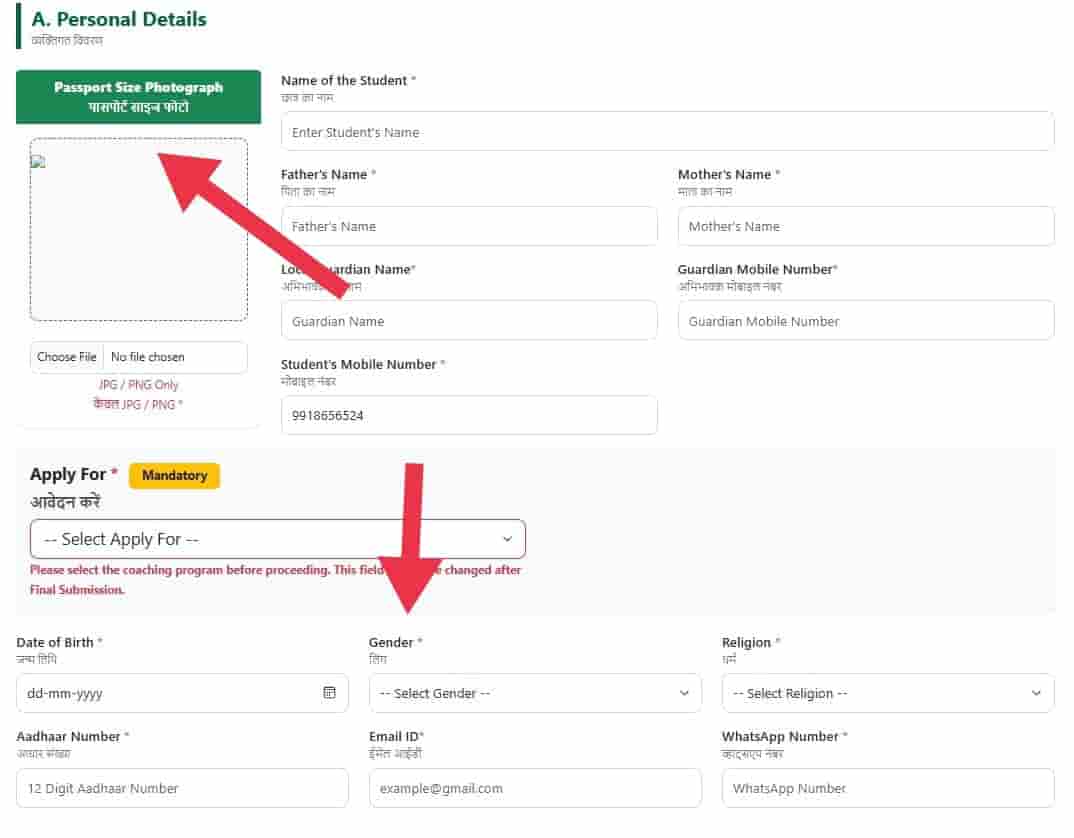
Task: Click the Enter Student's Name field
Action: 667,132
